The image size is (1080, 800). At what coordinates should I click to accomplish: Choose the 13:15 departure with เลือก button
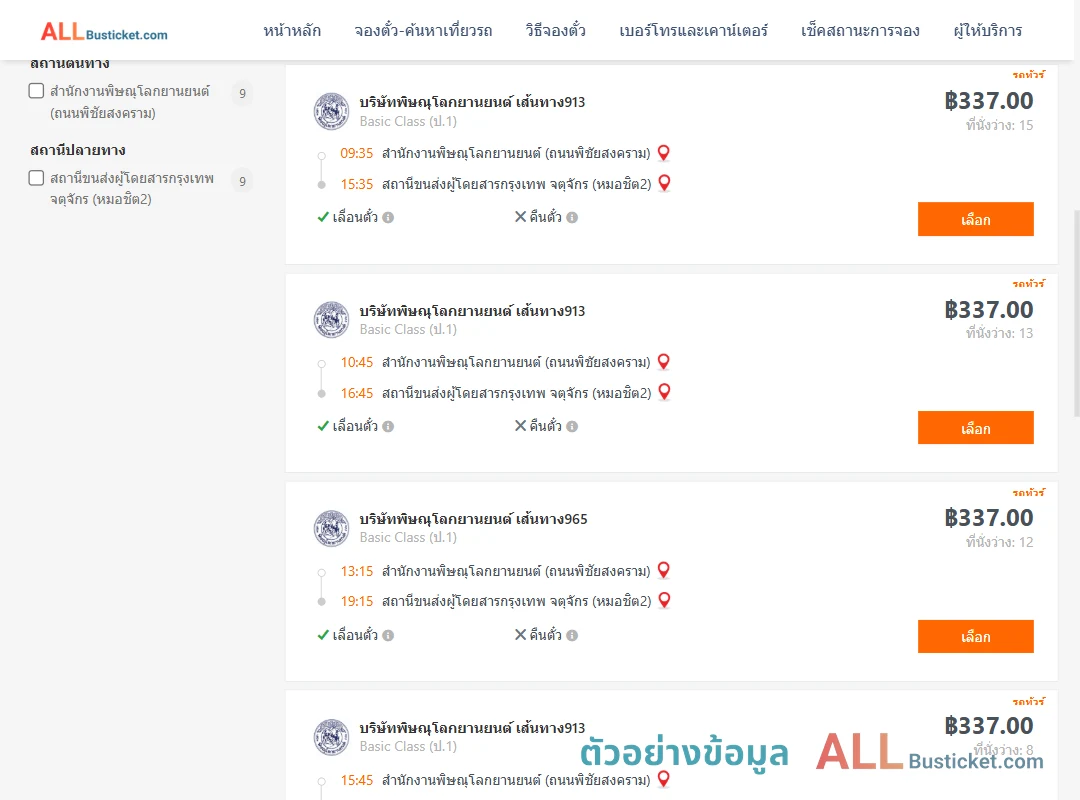click(x=975, y=636)
